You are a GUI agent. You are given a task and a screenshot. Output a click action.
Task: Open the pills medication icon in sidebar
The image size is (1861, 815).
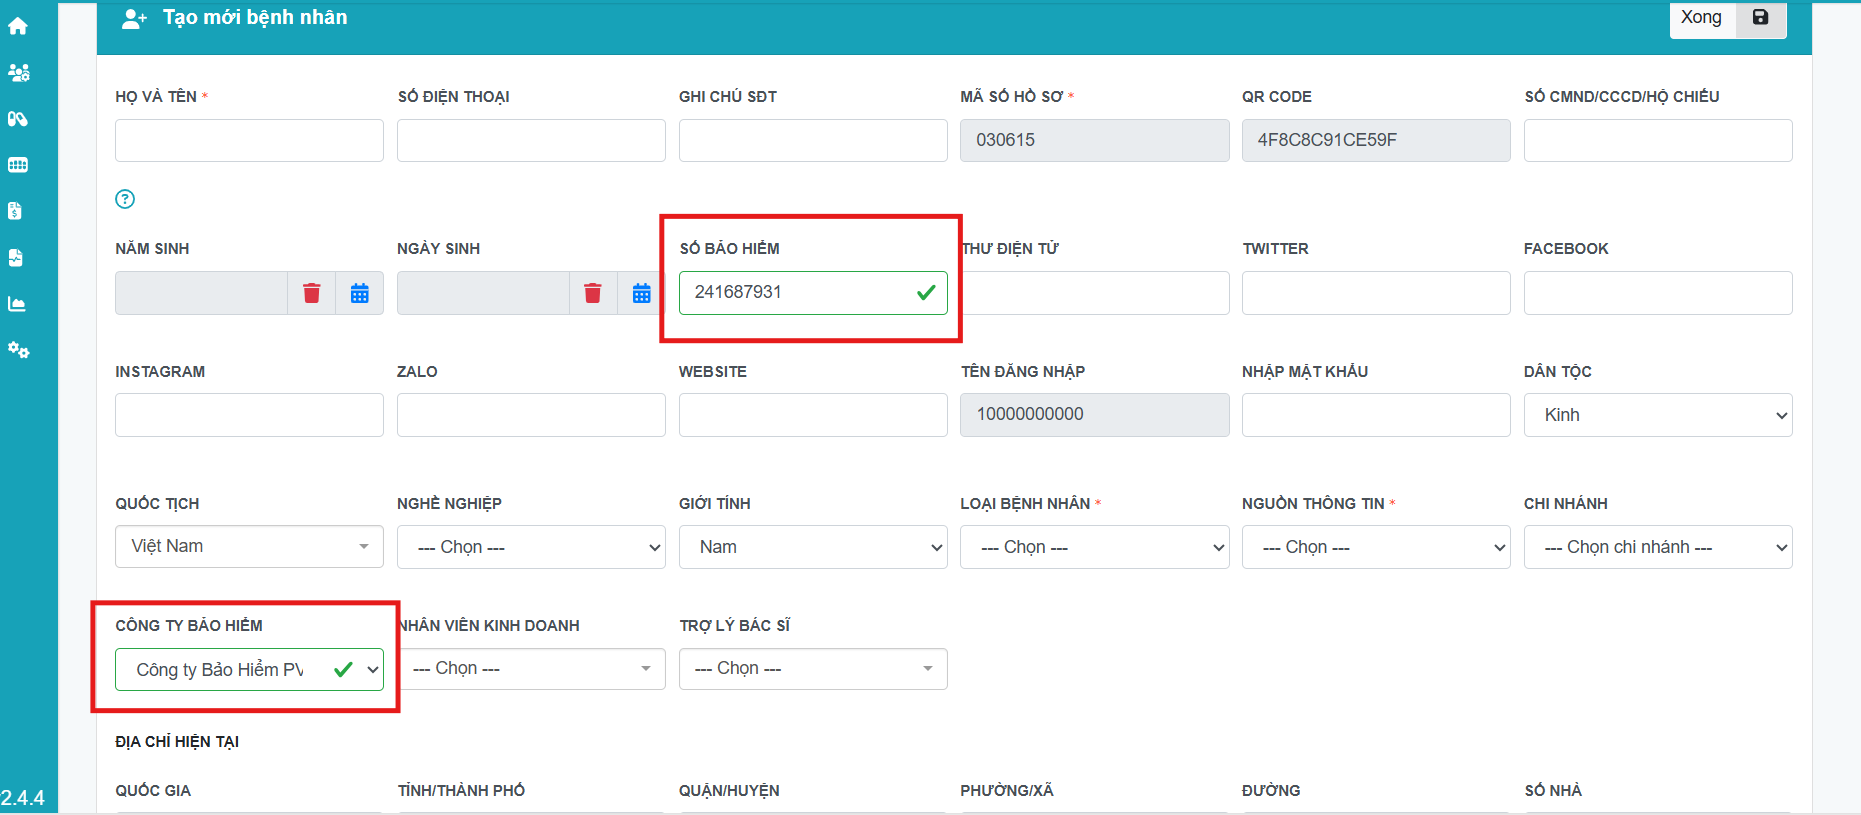[x=18, y=119]
